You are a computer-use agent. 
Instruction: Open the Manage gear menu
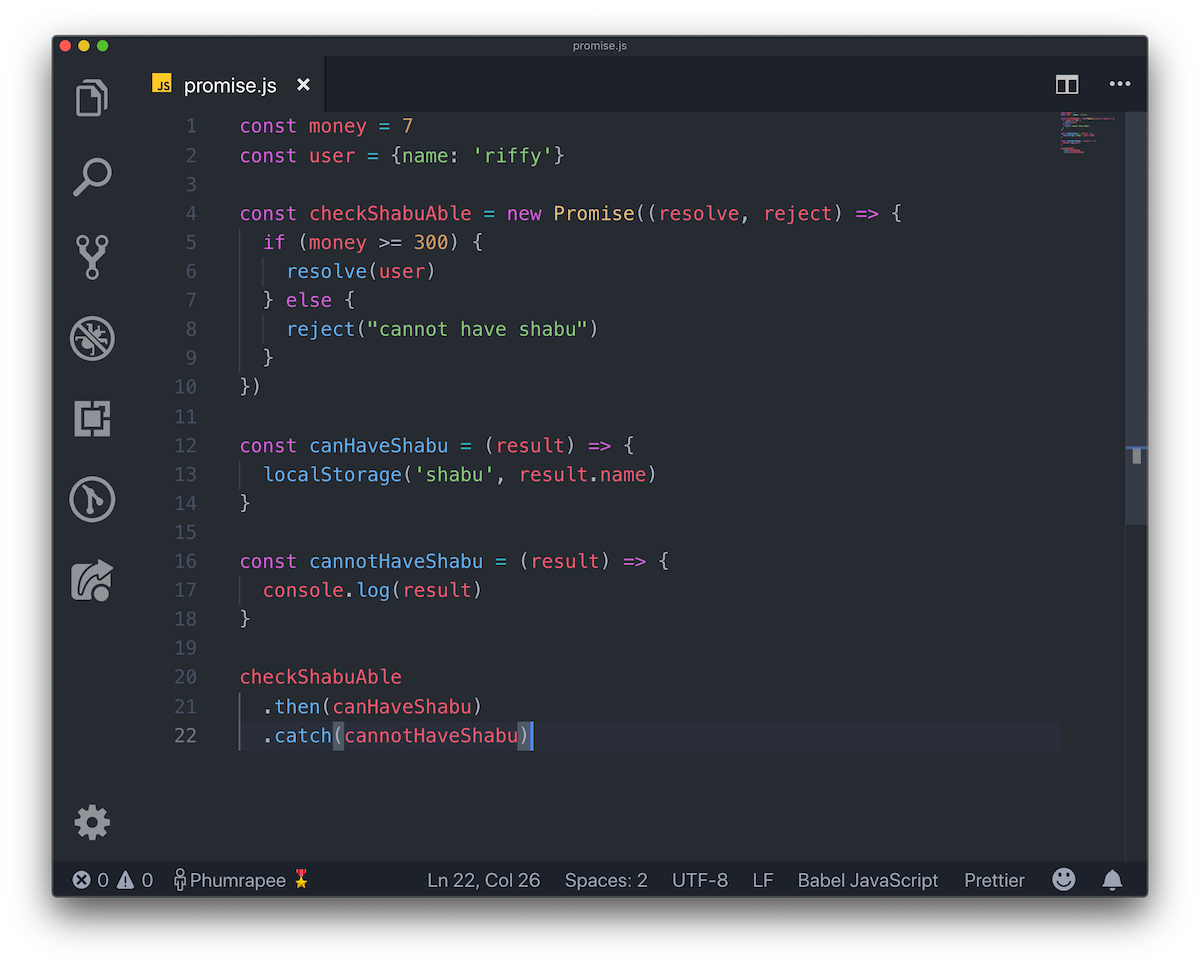pos(92,823)
